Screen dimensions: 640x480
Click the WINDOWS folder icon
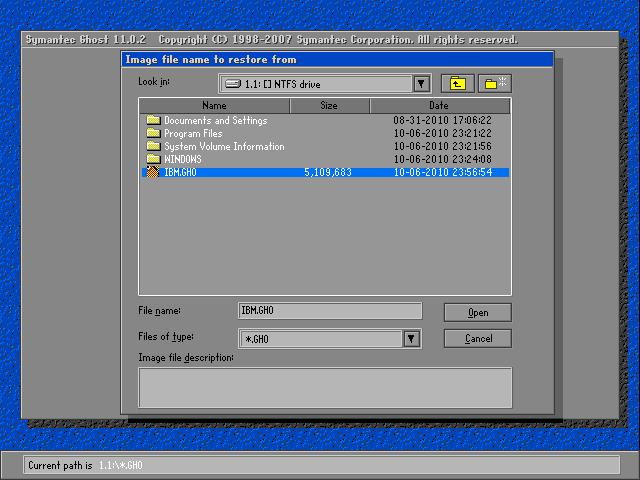point(153,159)
